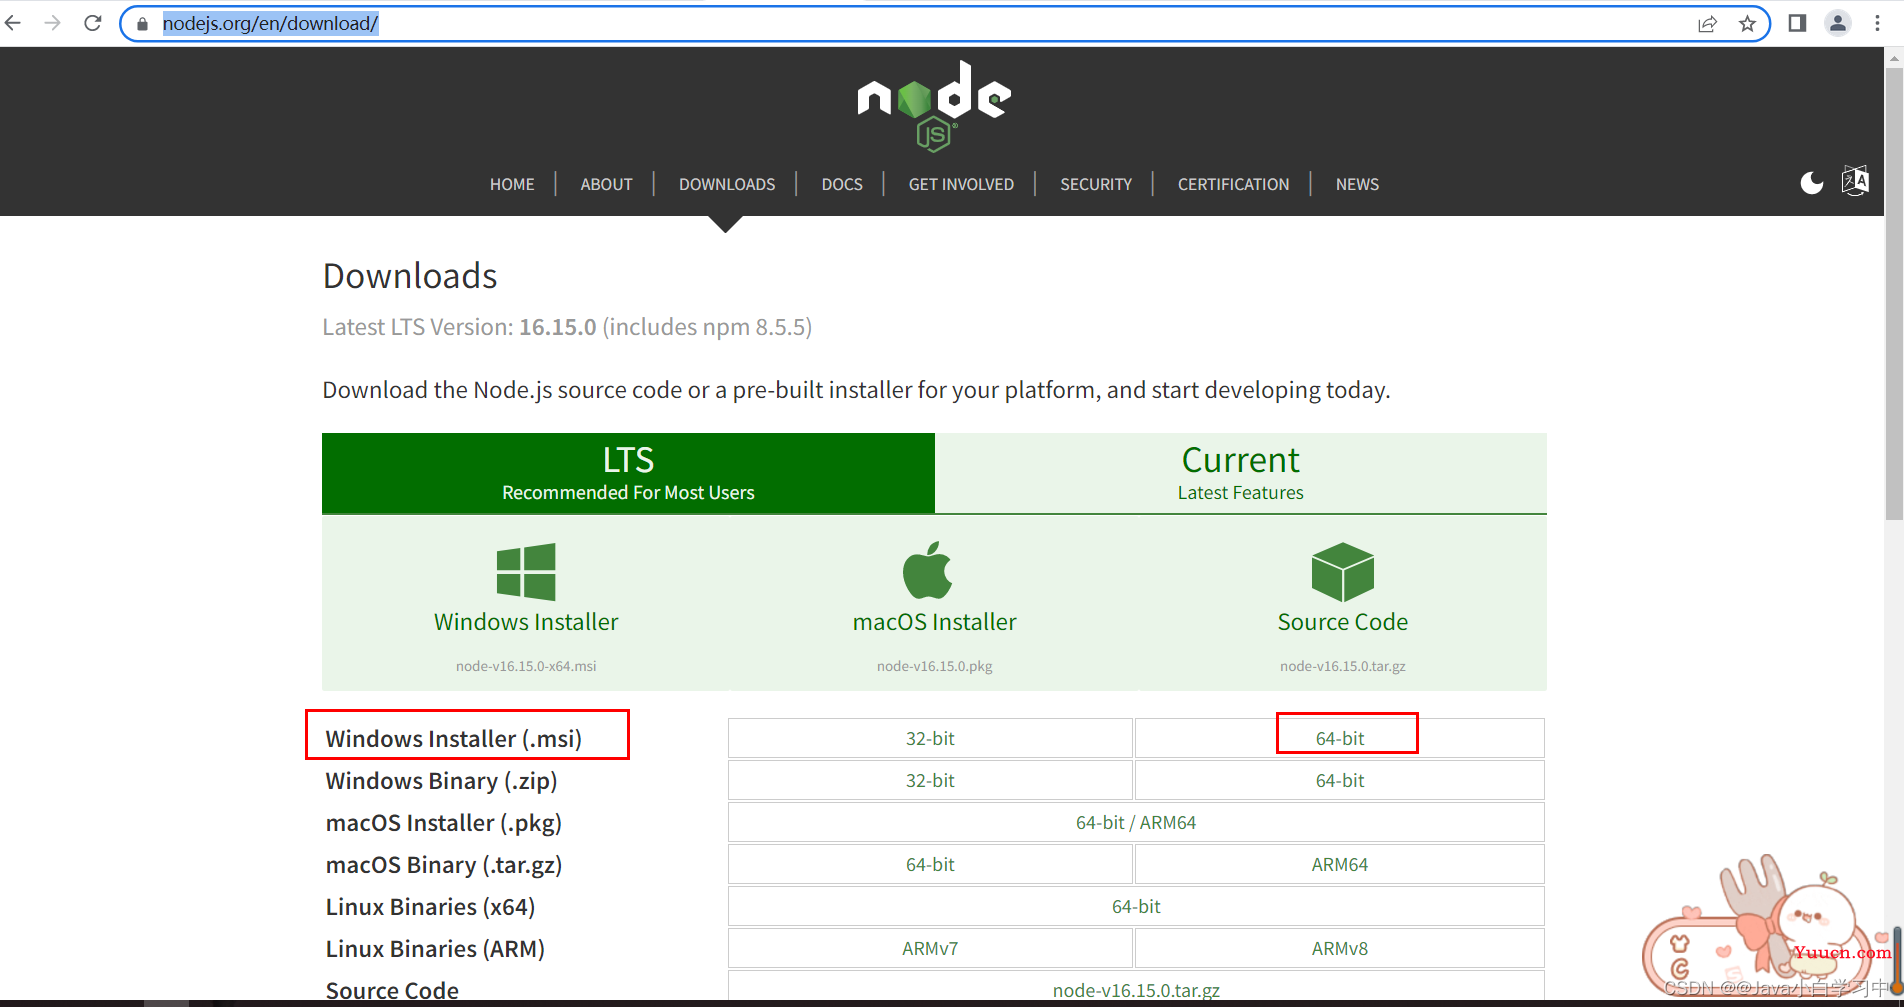
Task: Download Windows Installer (.msi) 32-bit
Action: pos(930,738)
